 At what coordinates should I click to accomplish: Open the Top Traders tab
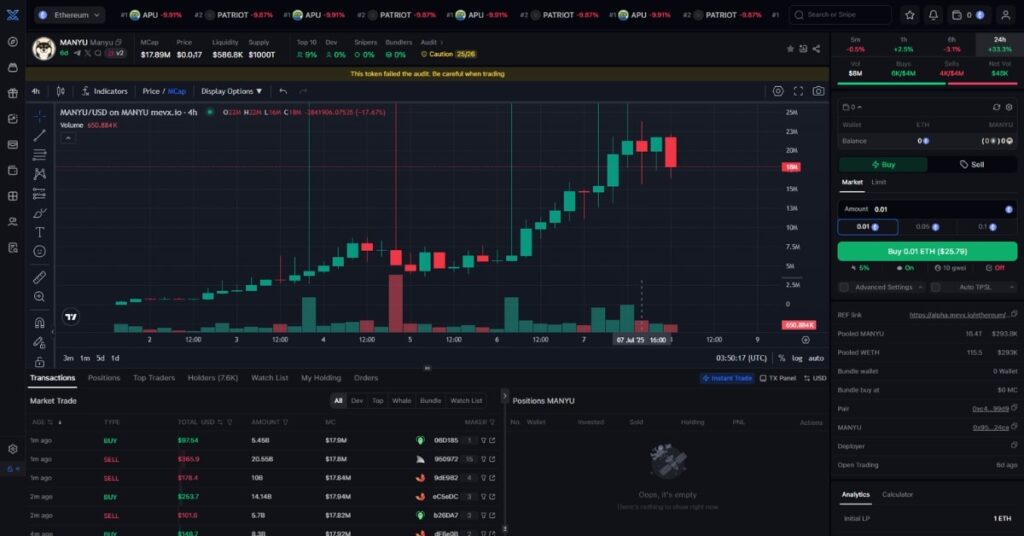pos(154,378)
